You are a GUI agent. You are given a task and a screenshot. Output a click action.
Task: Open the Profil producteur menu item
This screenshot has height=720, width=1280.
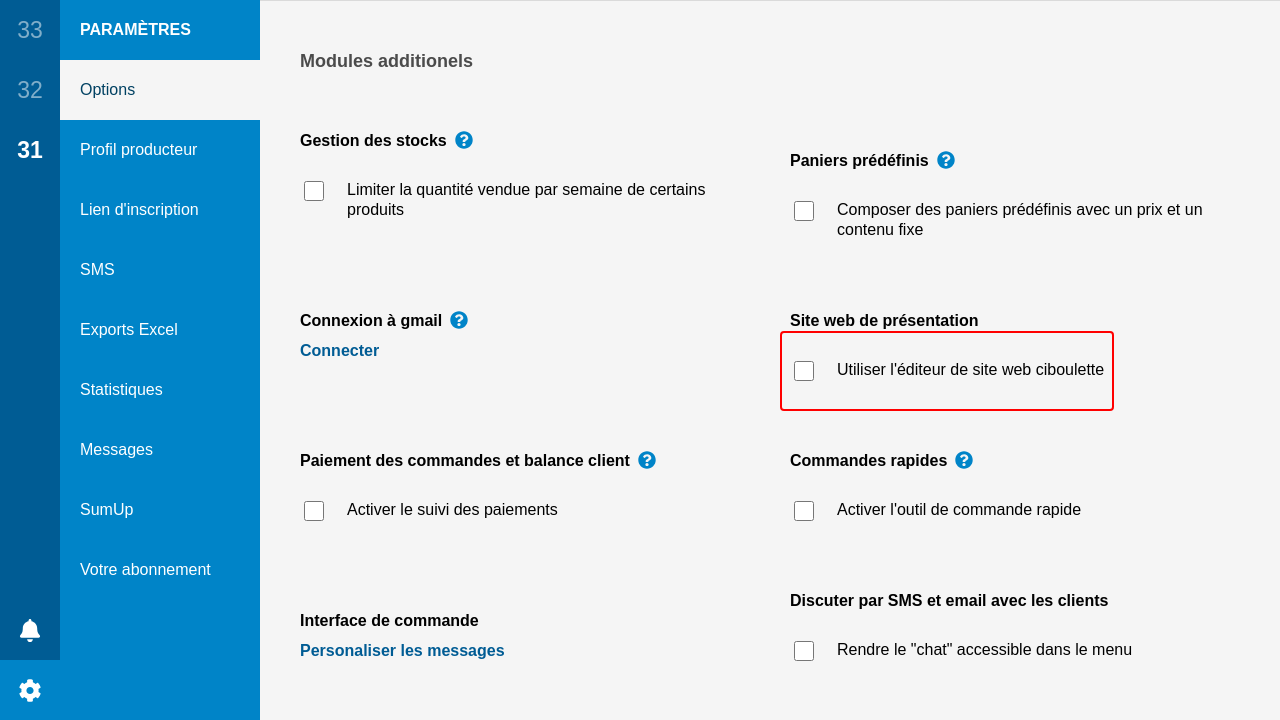[x=138, y=150]
